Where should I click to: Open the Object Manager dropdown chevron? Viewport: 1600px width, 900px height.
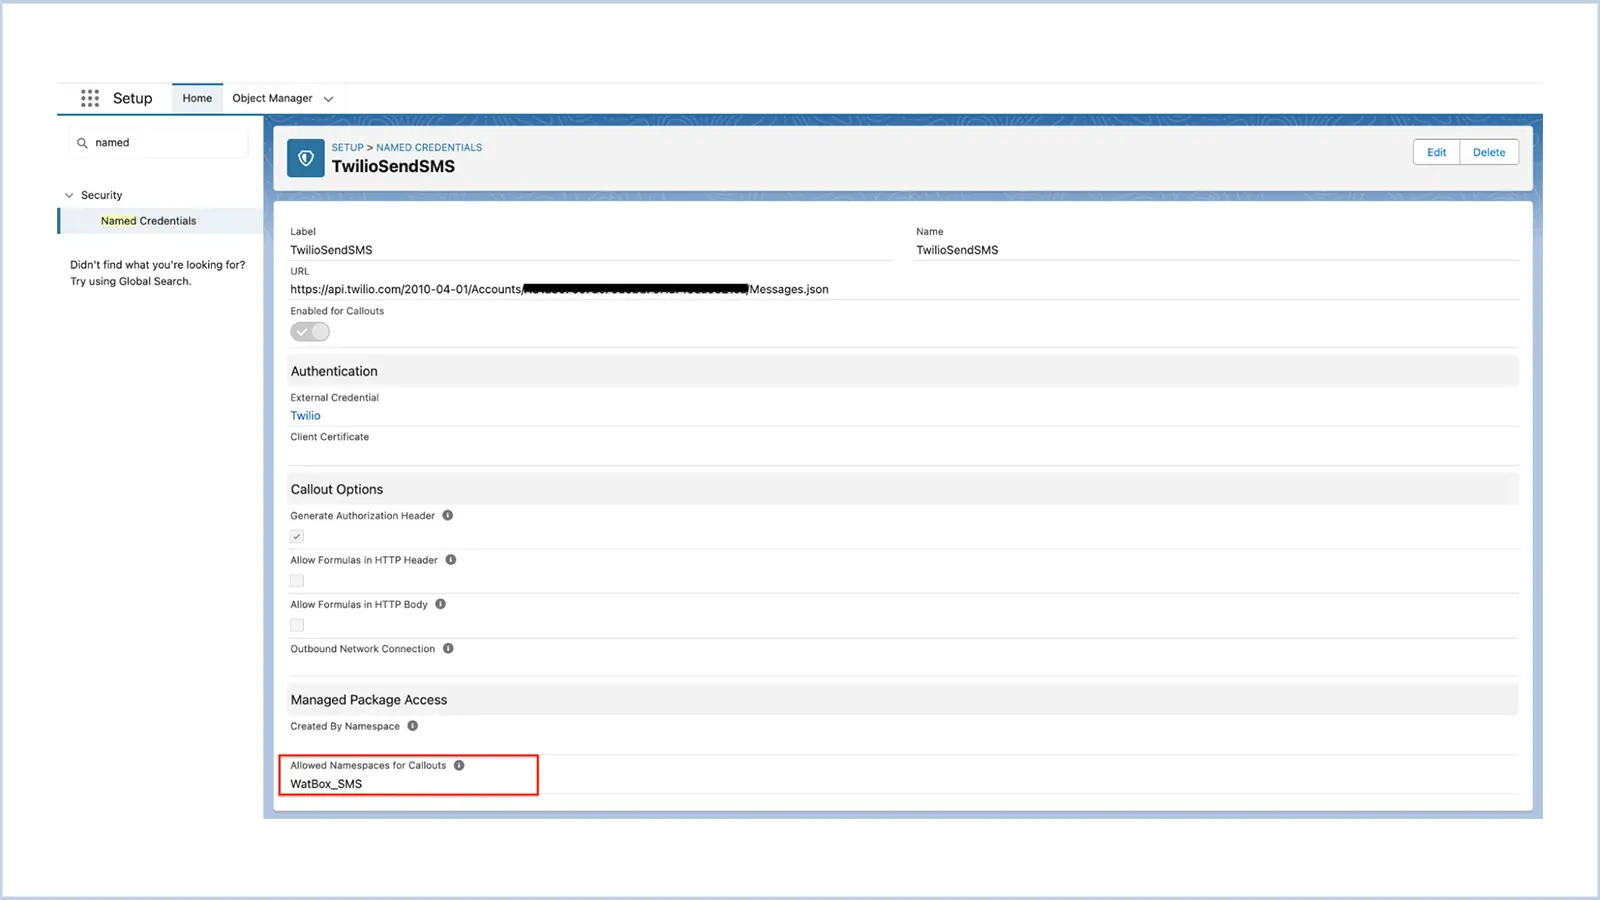tap(328, 99)
